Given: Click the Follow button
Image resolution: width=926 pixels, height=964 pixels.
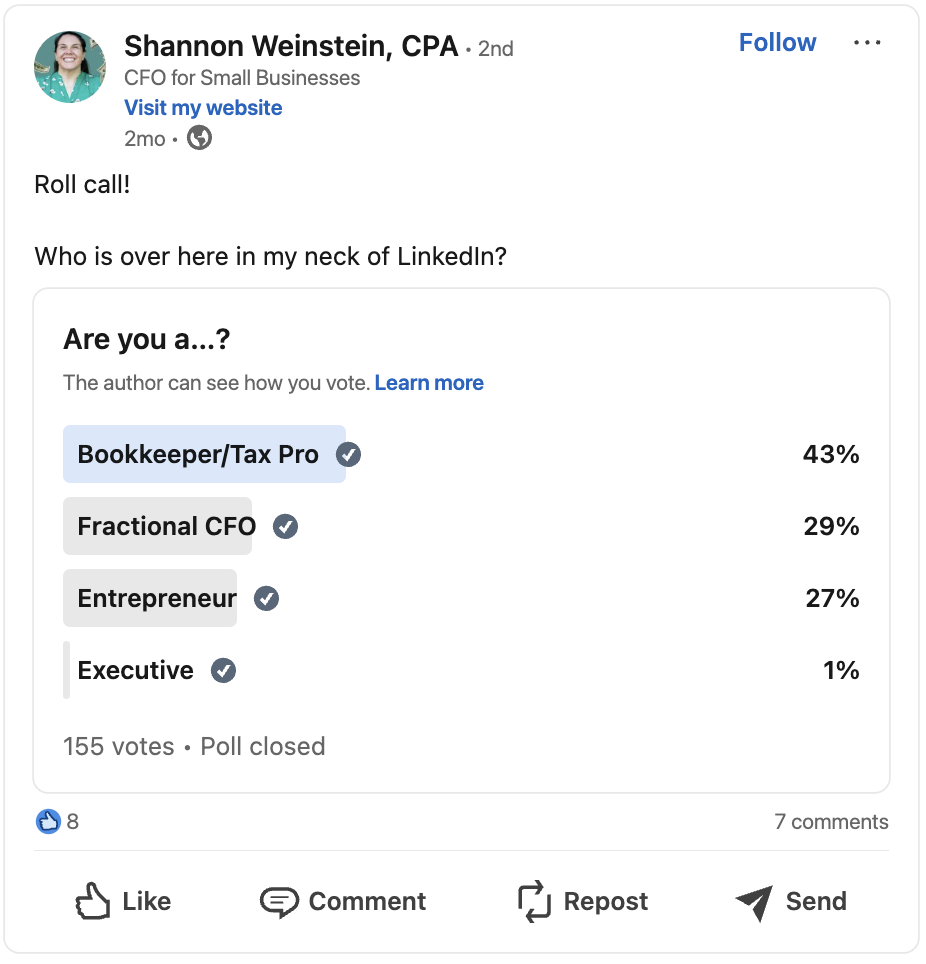Looking at the screenshot, I should [777, 42].
